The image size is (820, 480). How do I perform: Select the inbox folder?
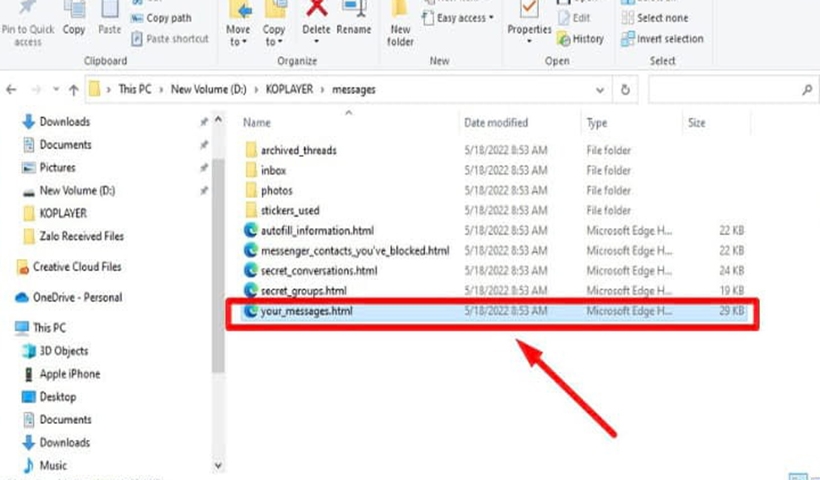click(x=274, y=170)
